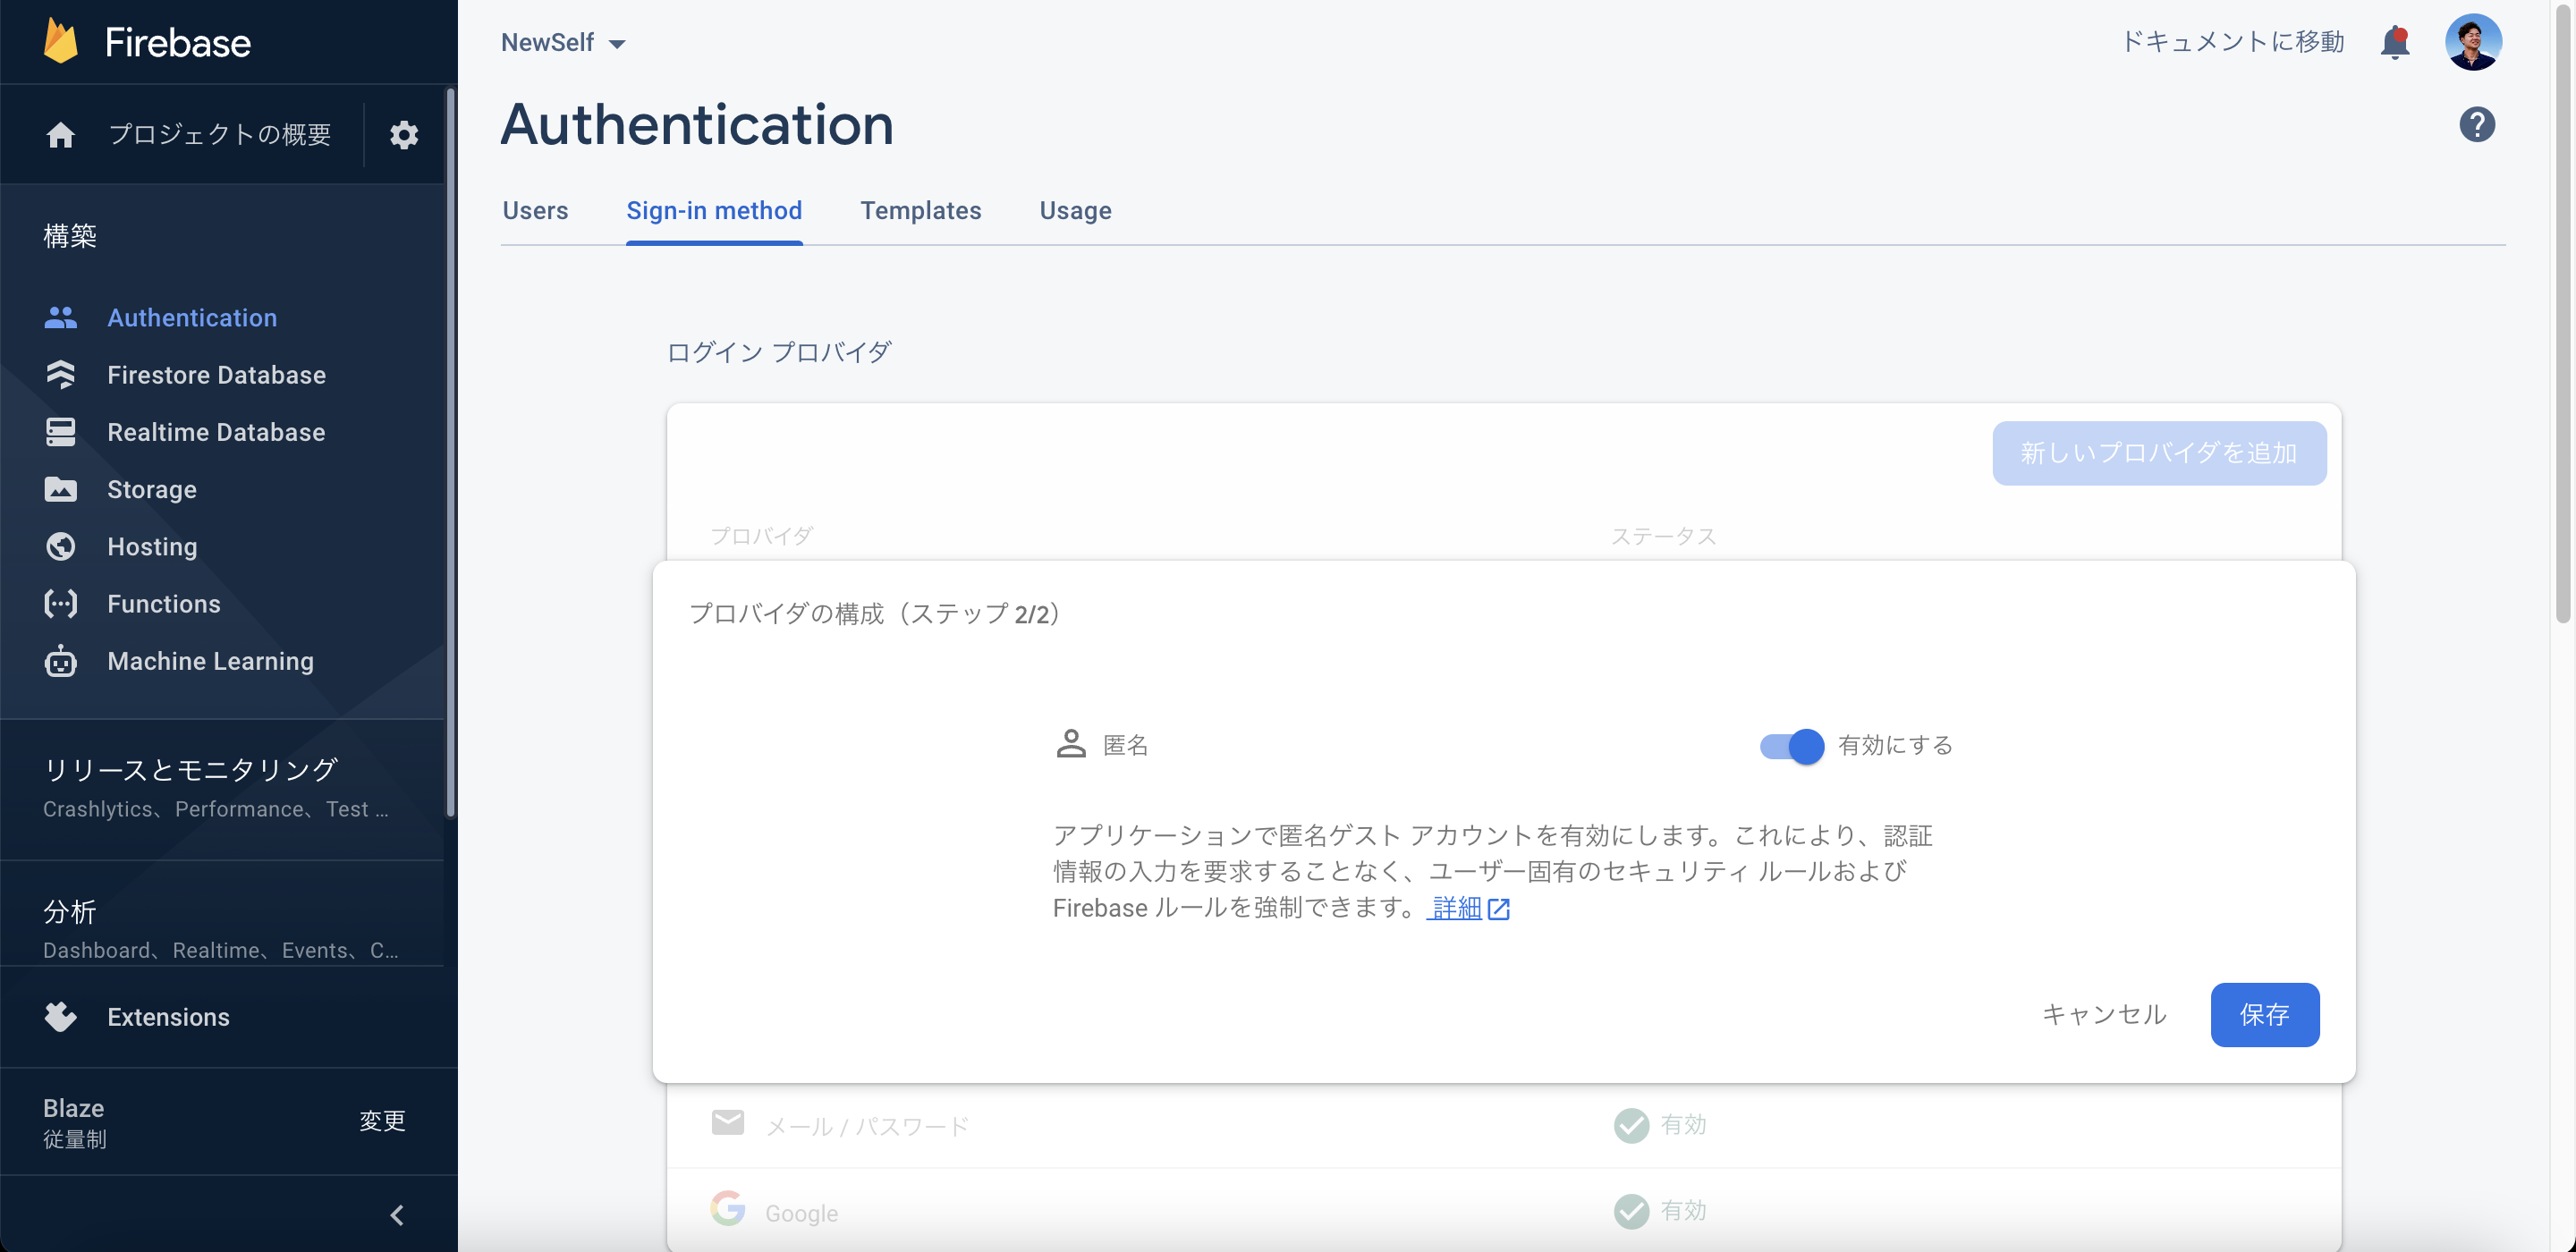Open the Authentication section icon in sidebar
The height and width of the screenshot is (1252, 2576).
60,317
